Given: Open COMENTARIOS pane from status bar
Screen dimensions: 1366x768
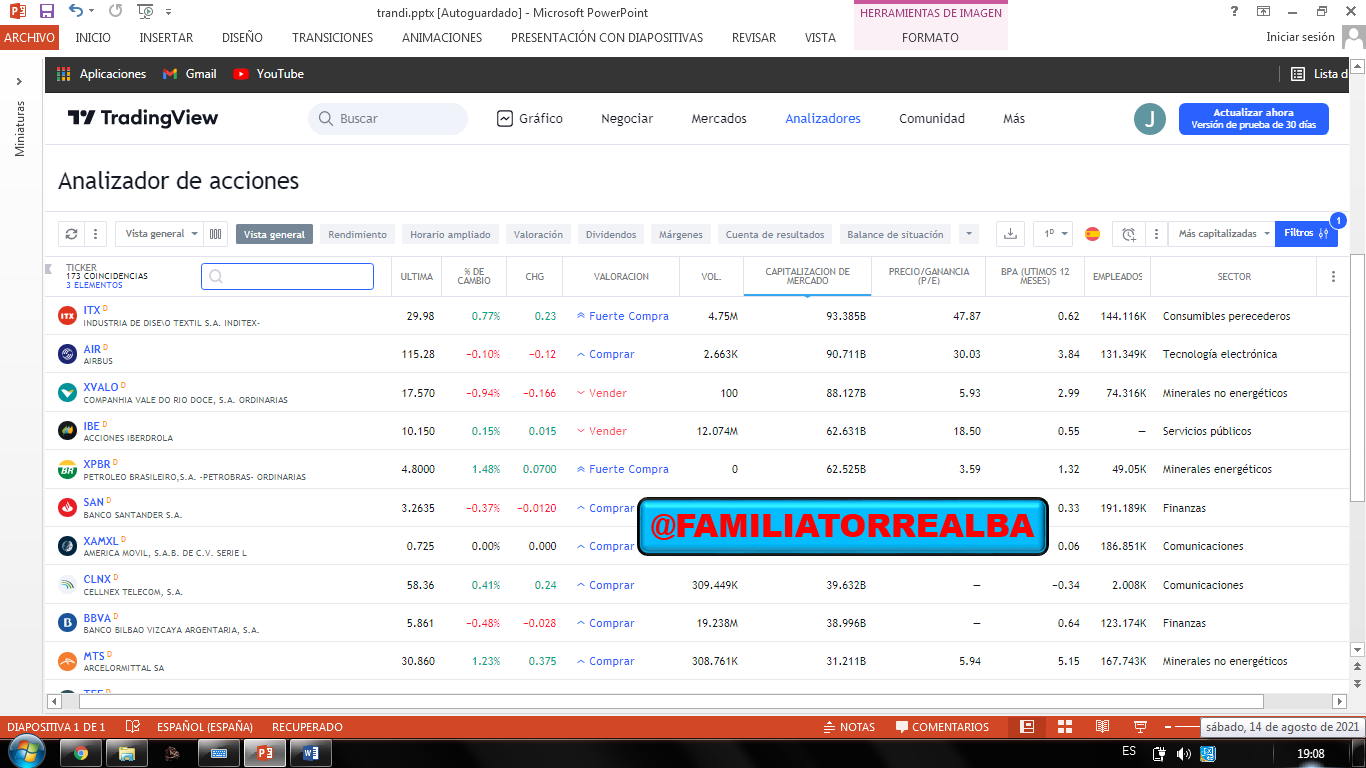Looking at the screenshot, I should click(942, 727).
